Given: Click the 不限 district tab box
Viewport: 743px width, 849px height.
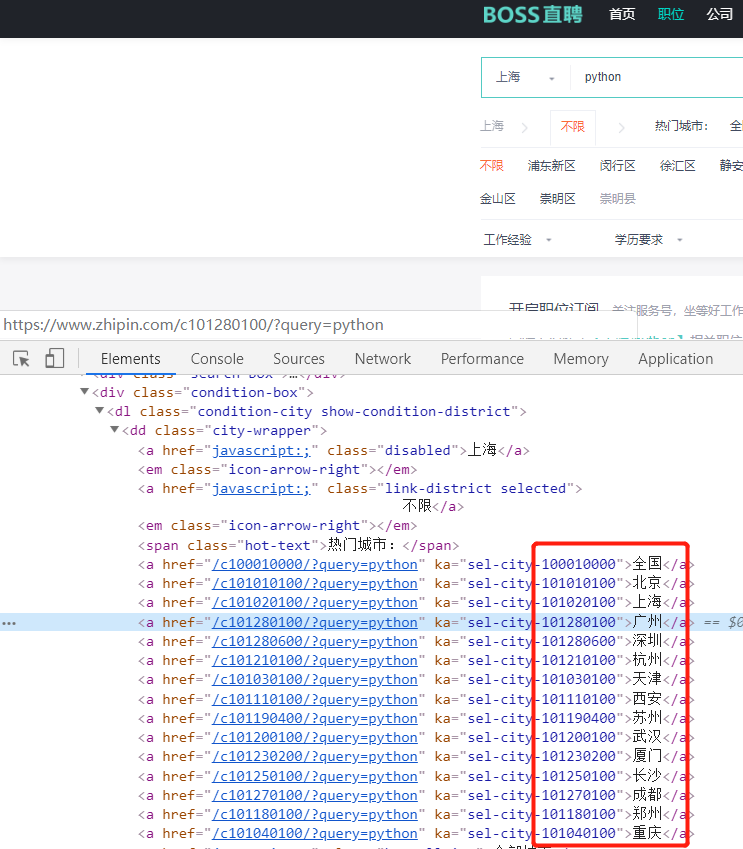Looking at the screenshot, I should (572, 127).
